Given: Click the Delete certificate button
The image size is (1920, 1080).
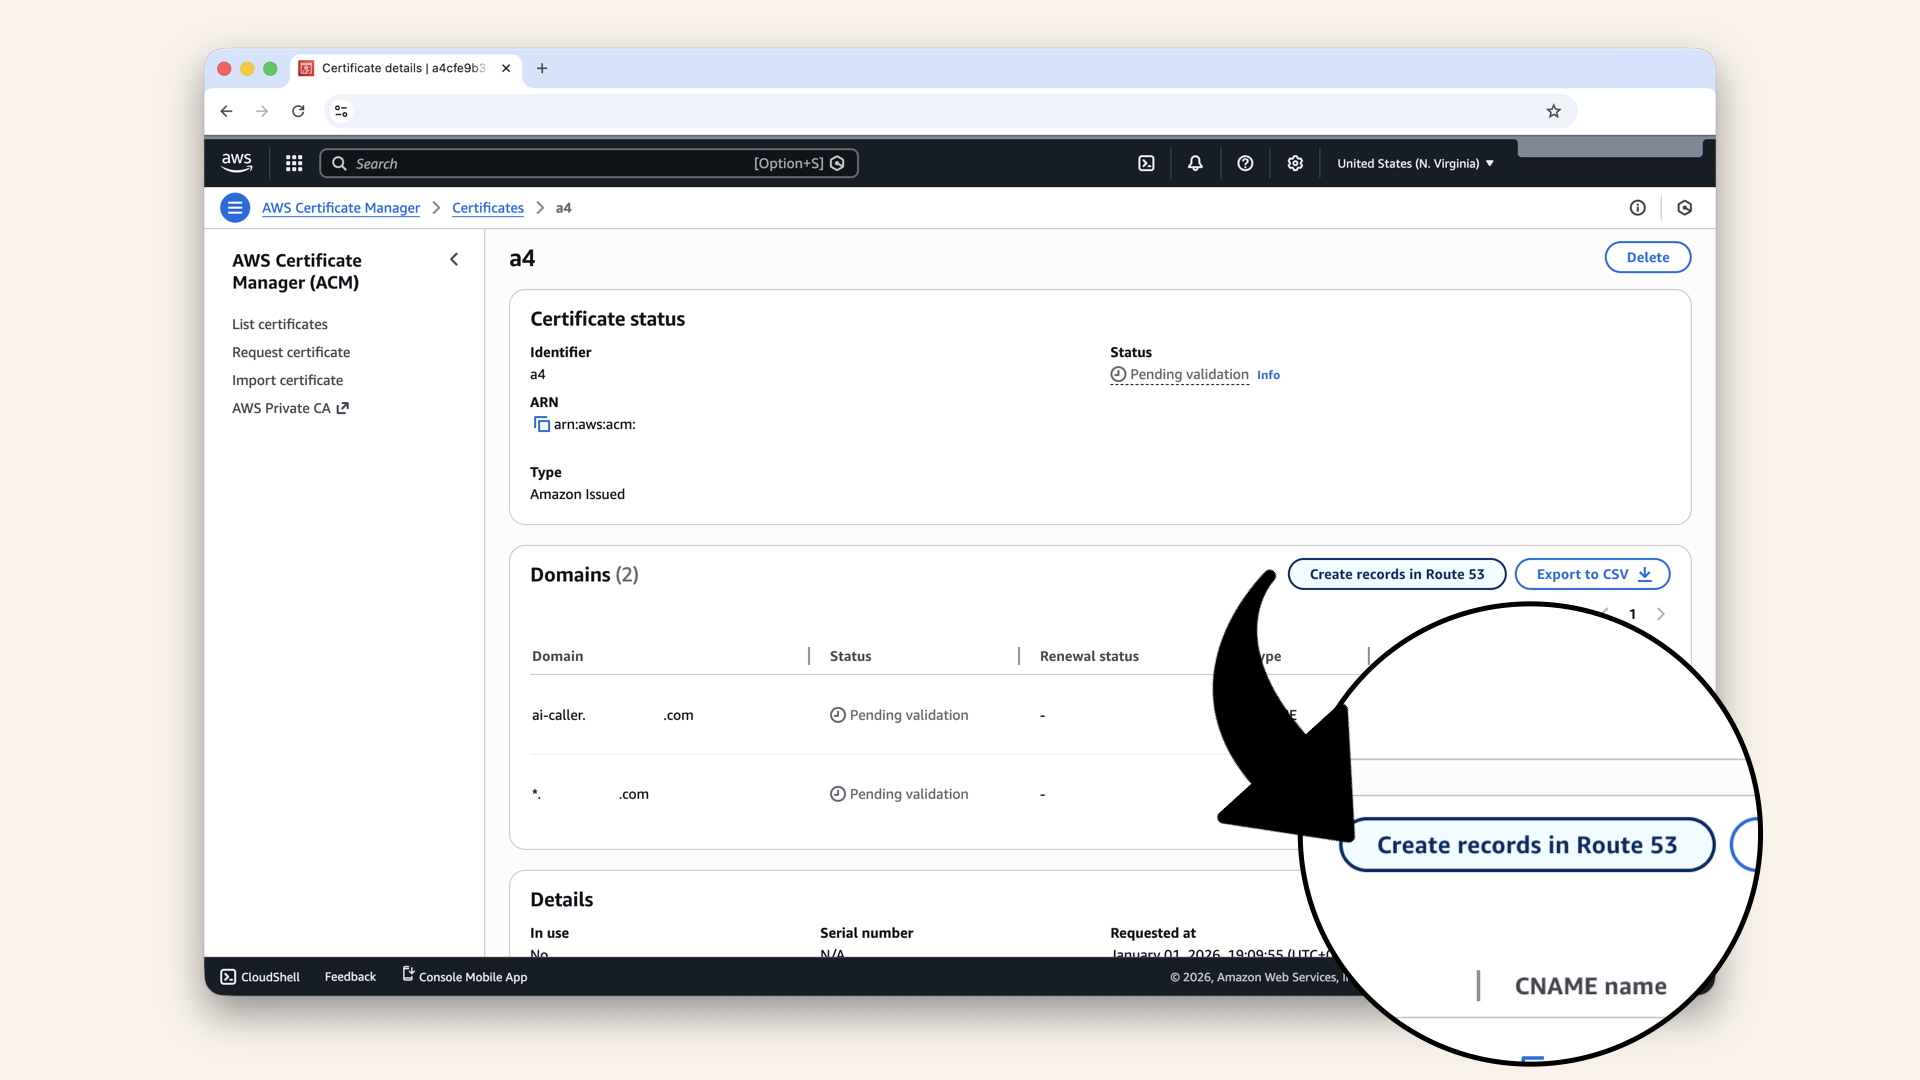Looking at the screenshot, I should (1647, 257).
